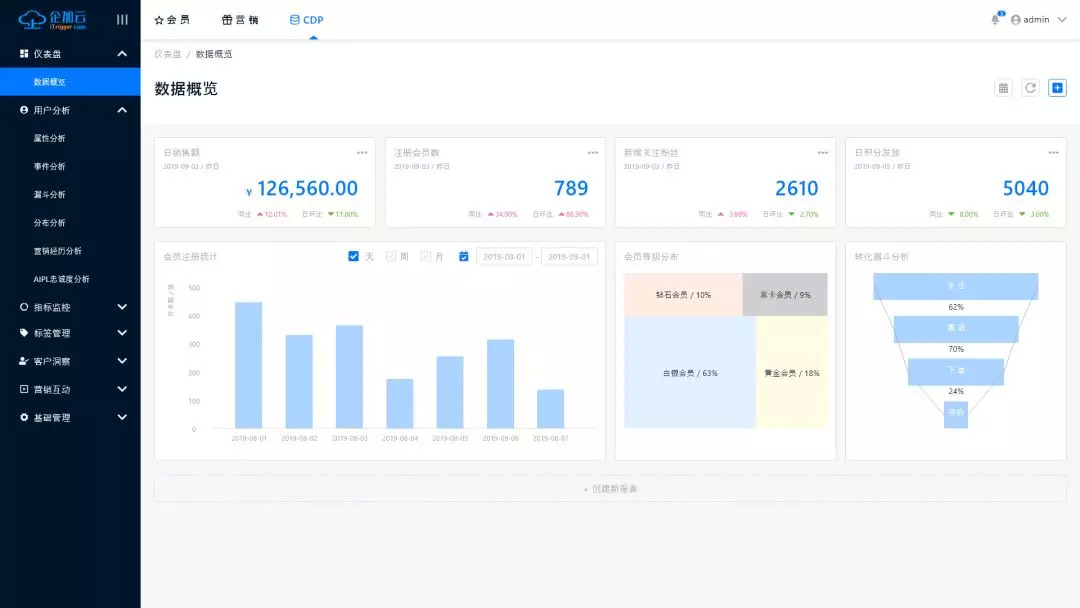Open more options on 注册会员数 card
Viewport: 1080px width, 608px height.
(593, 153)
